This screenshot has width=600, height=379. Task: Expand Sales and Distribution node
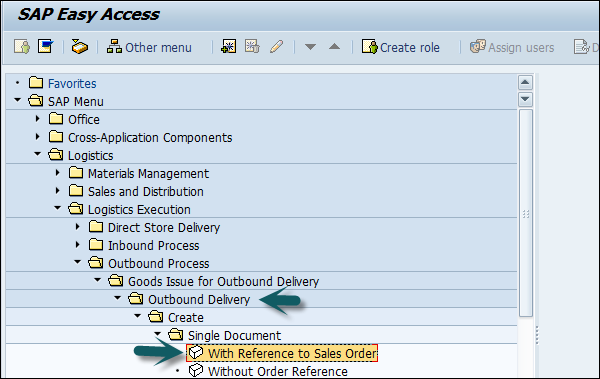click(57, 191)
